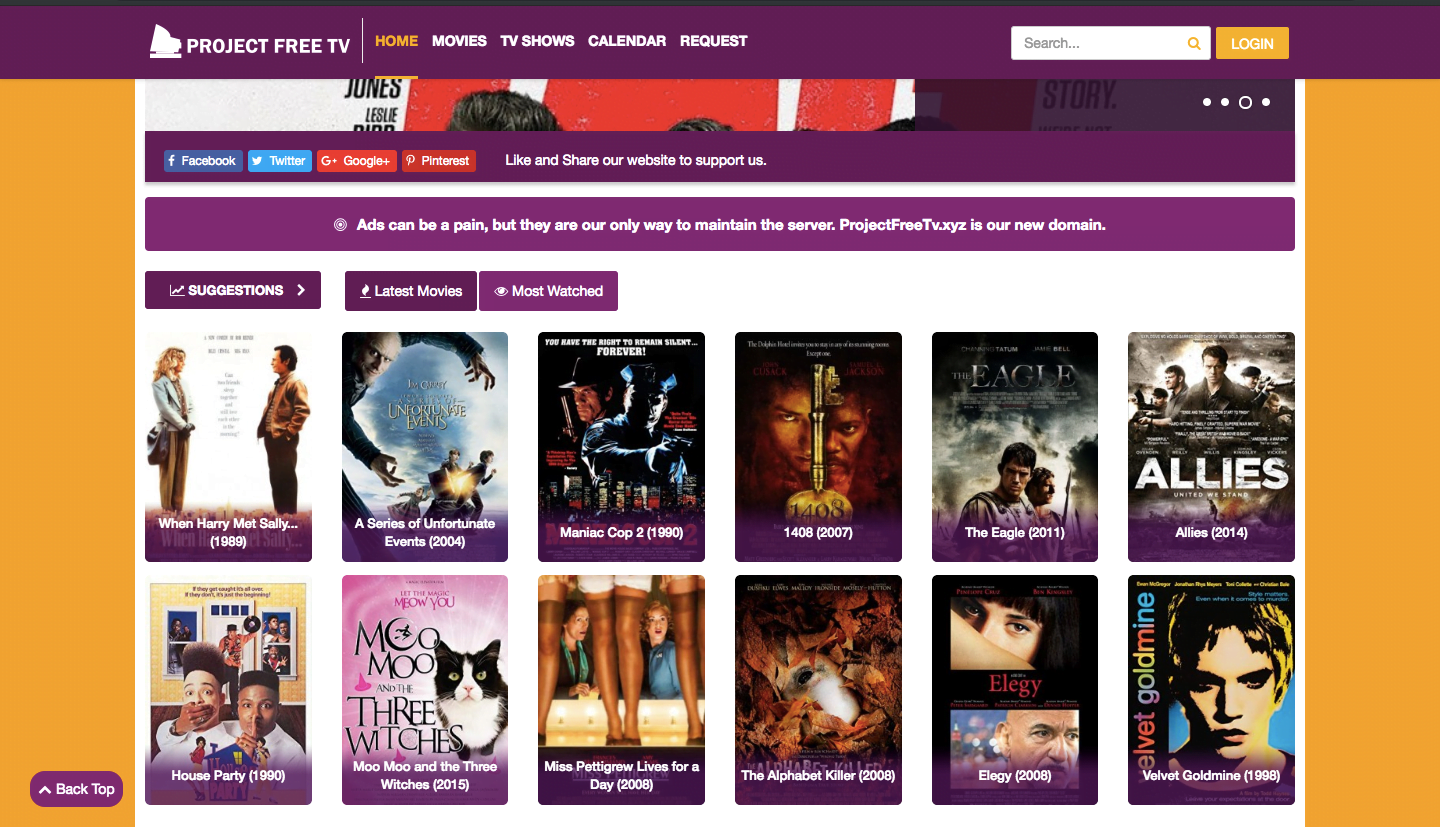Click the Back Top button
This screenshot has width=1440, height=827.
click(76, 789)
